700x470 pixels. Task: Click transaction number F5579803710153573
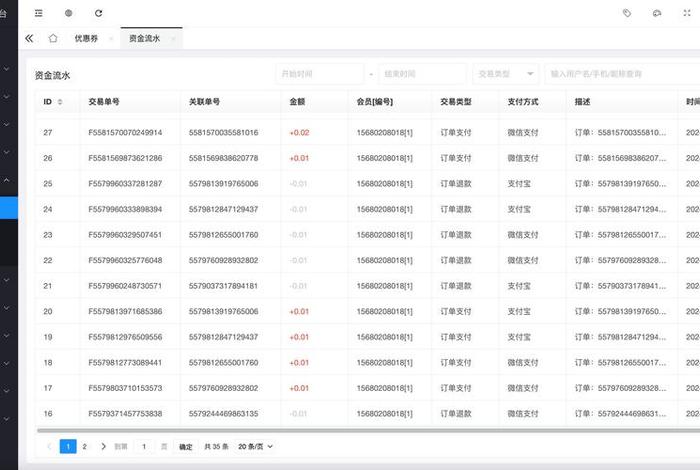[125, 388]
